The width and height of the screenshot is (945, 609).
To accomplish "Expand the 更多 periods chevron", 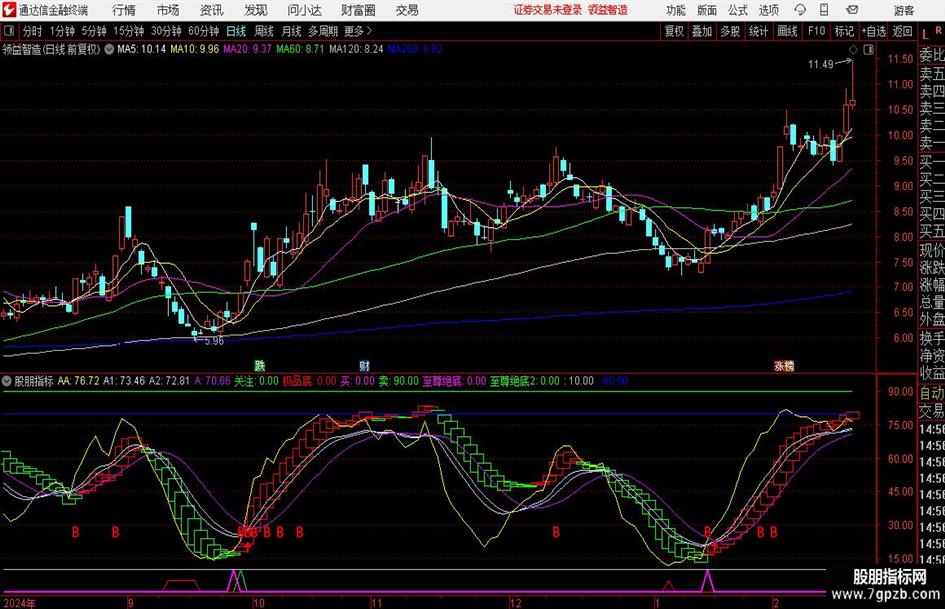I will coord(369,31).
